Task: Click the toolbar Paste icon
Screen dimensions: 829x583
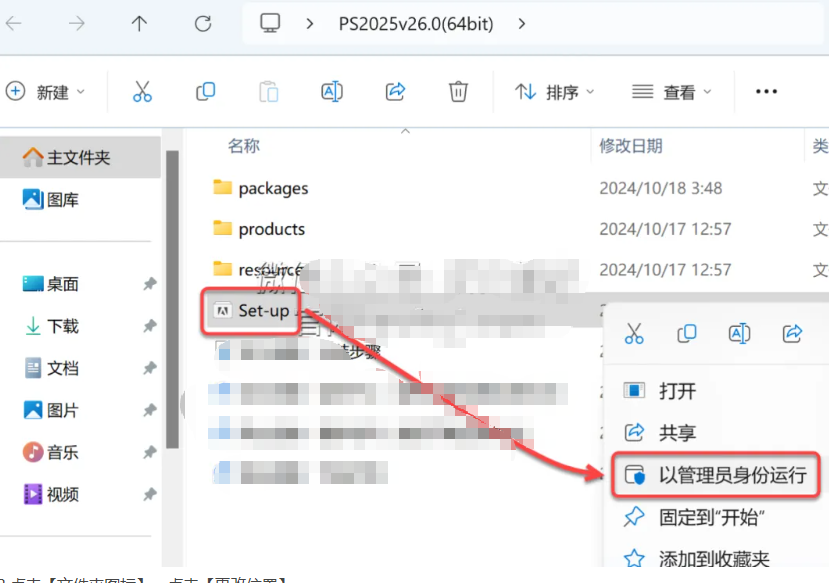Action: [269, 91]
